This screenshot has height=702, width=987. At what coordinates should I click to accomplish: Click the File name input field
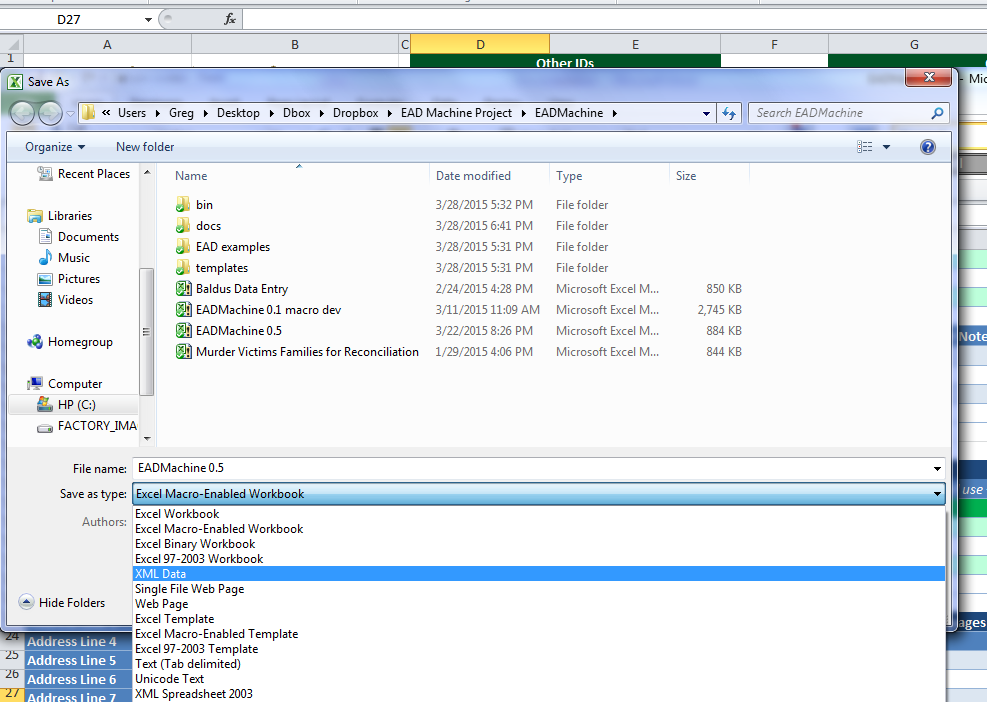coord(532,468)
